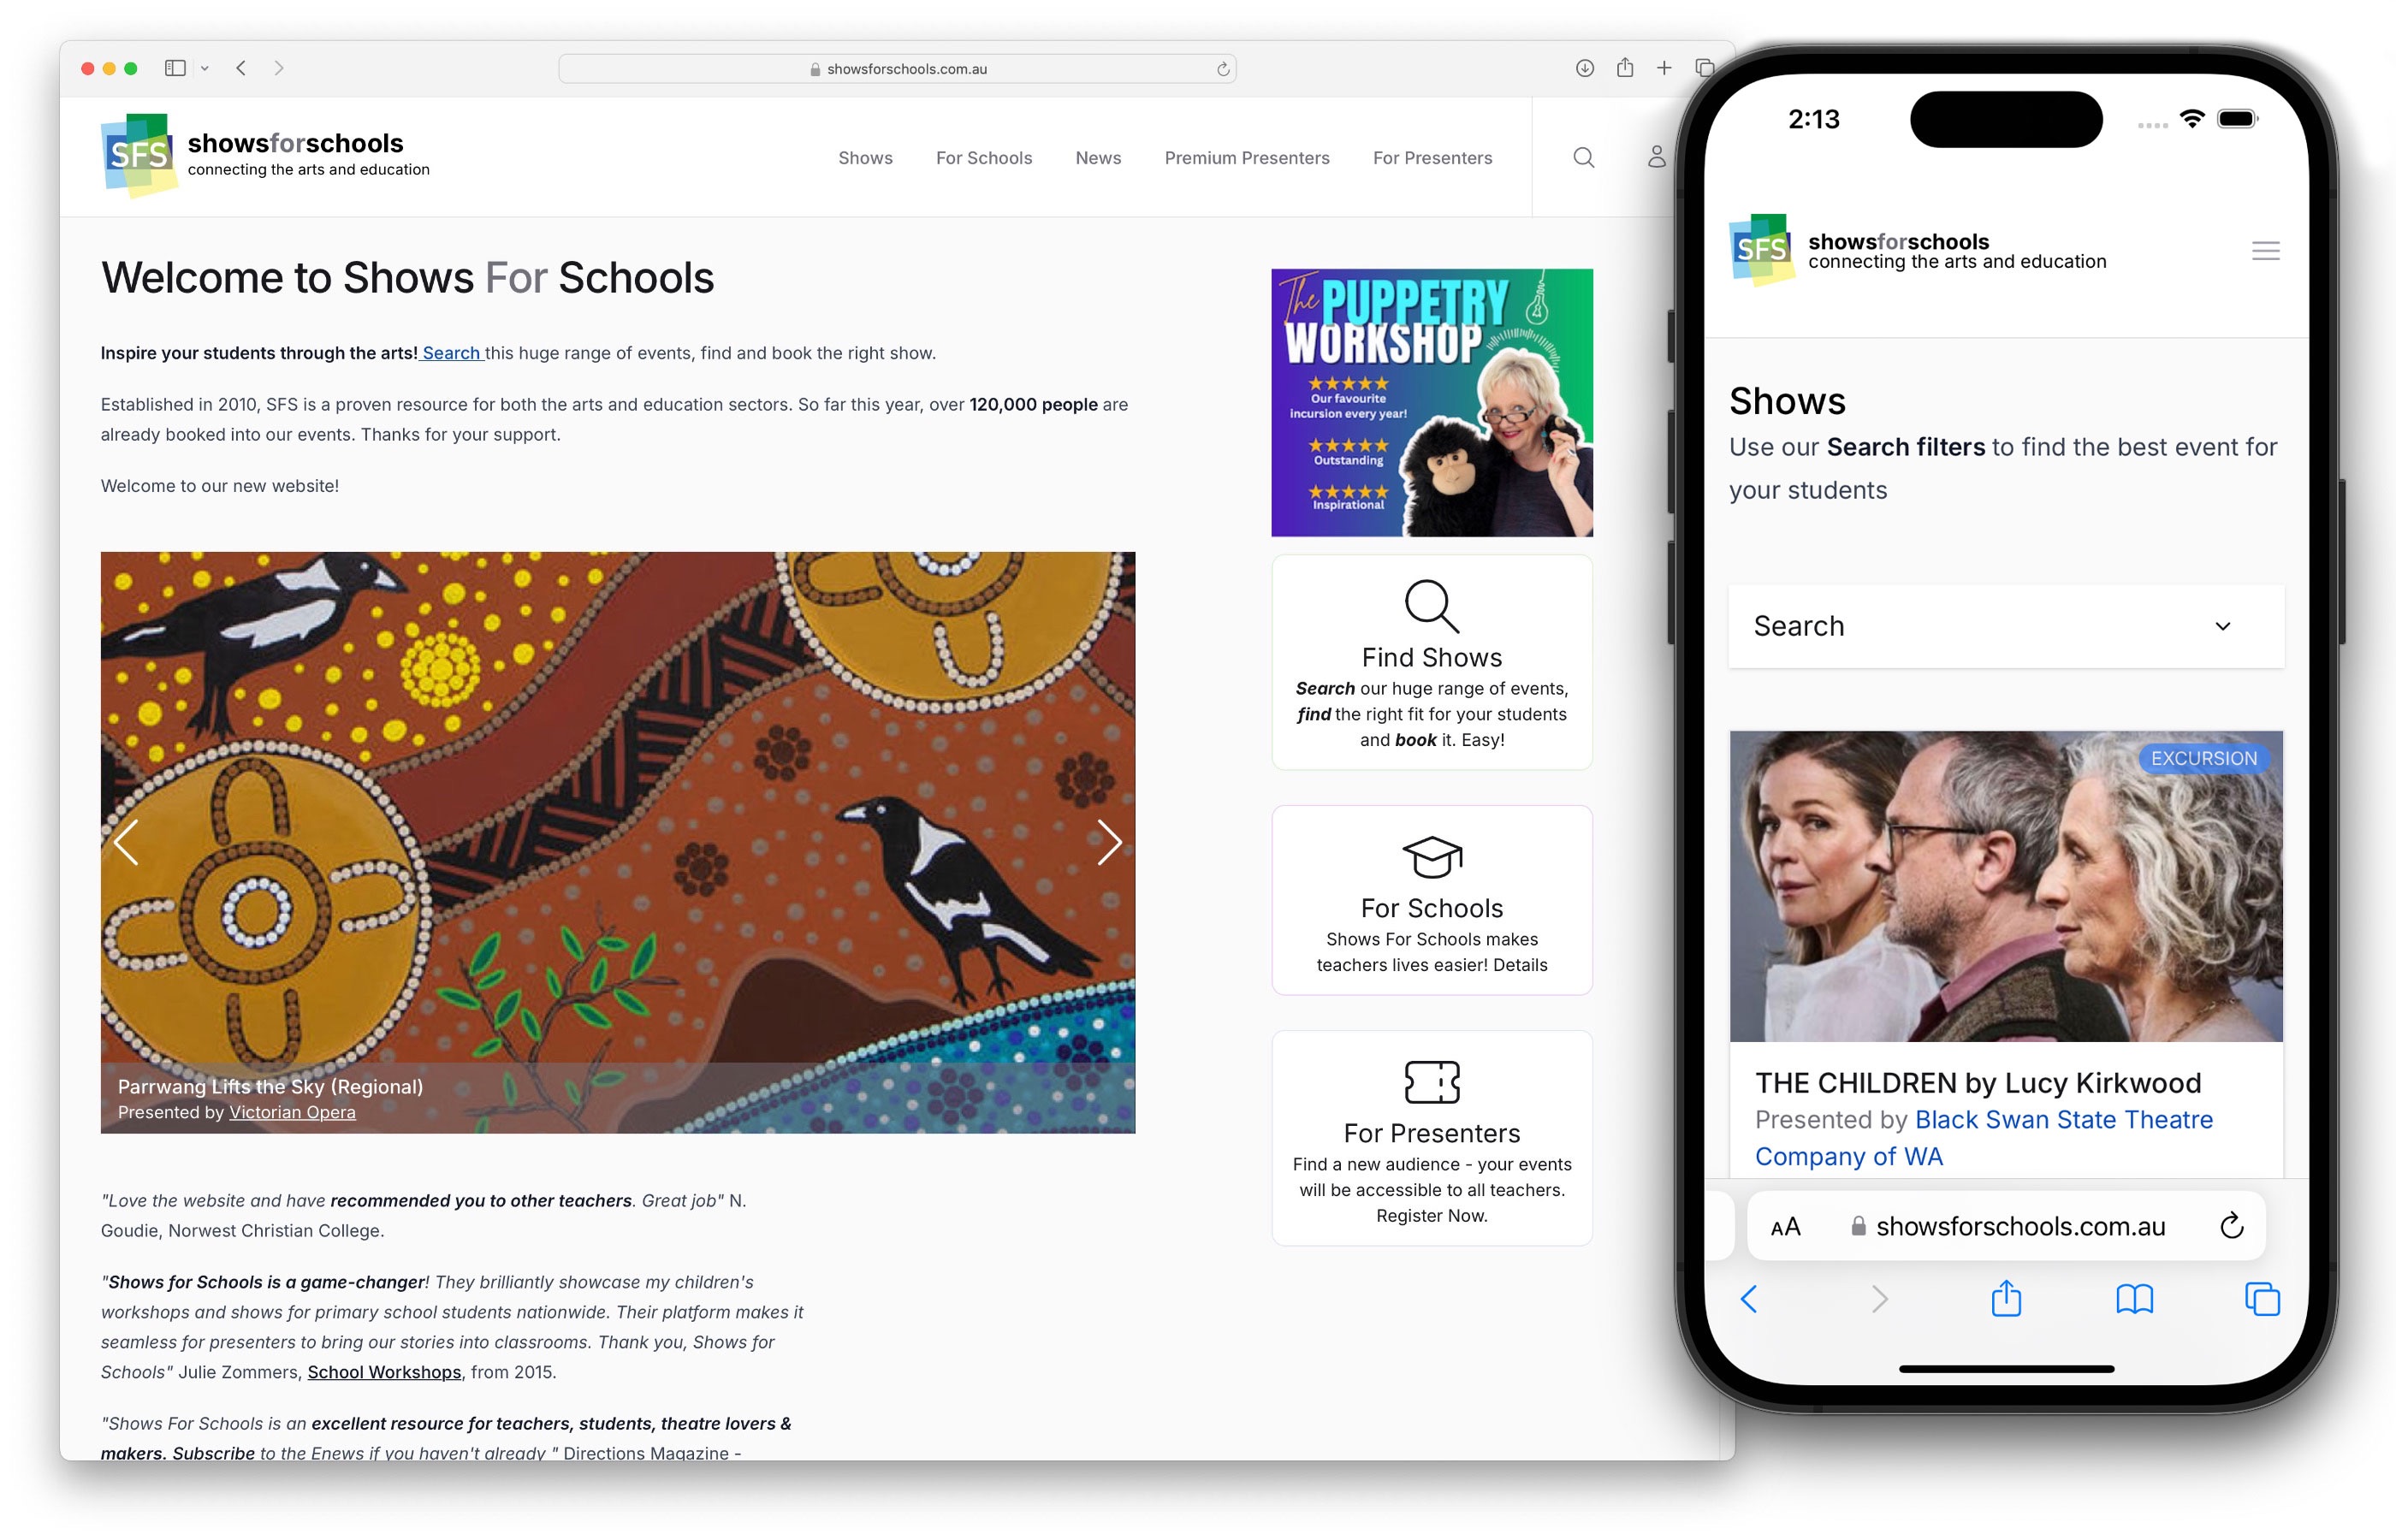Open the user account icon
The width and height of the screenshot is (2396, 1540).
click(1656, 158)
